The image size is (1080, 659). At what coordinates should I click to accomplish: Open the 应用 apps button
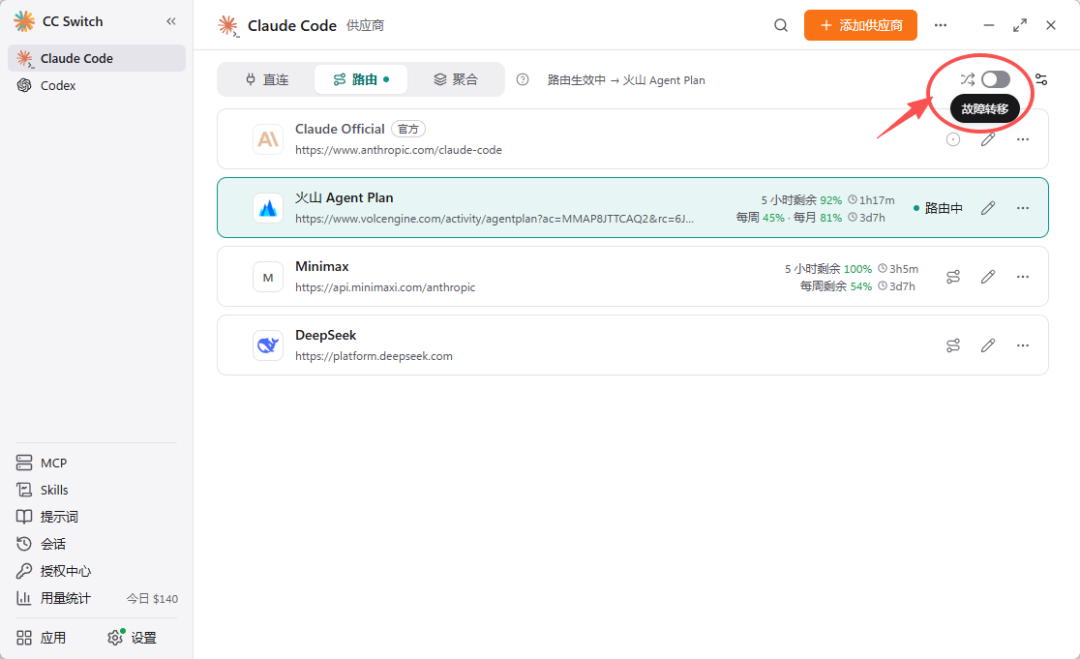[41, 638]
